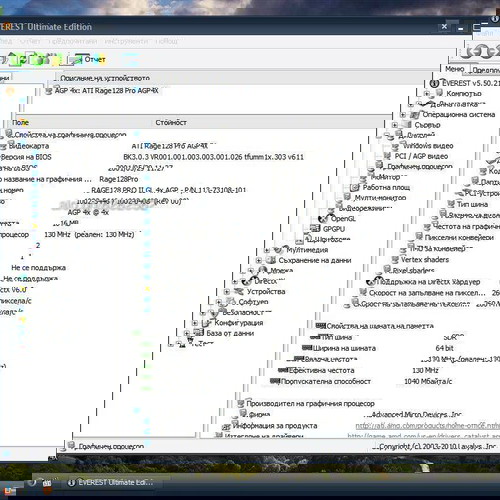Expand the Конфигурация tree node

pyautogui.click(x=195, y=323)
